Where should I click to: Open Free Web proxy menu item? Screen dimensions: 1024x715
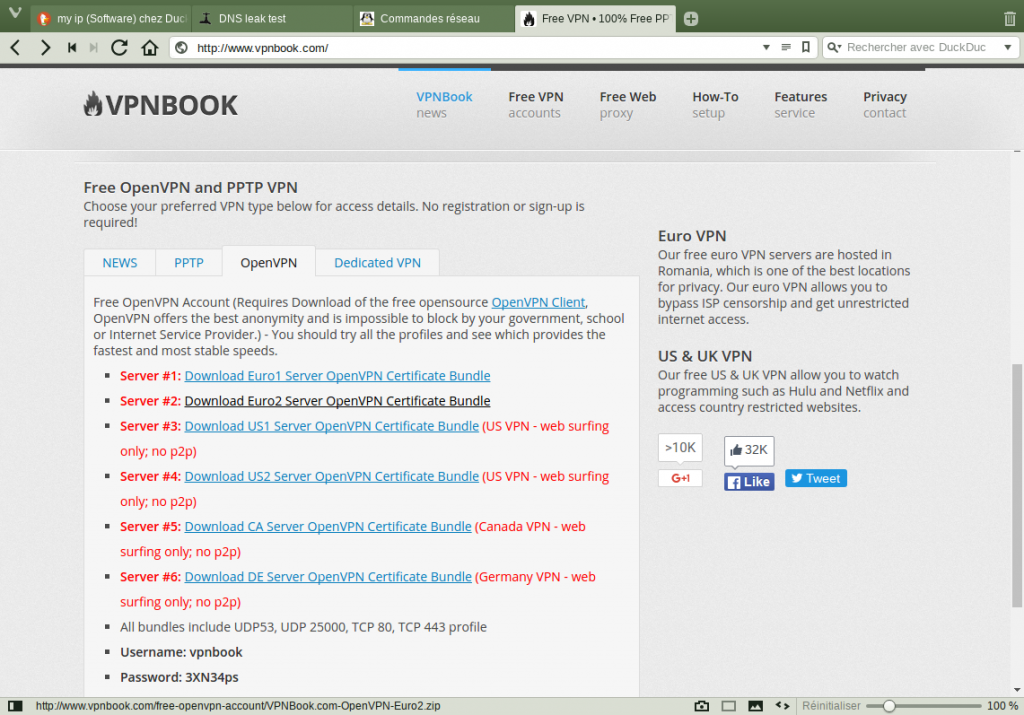628,104
